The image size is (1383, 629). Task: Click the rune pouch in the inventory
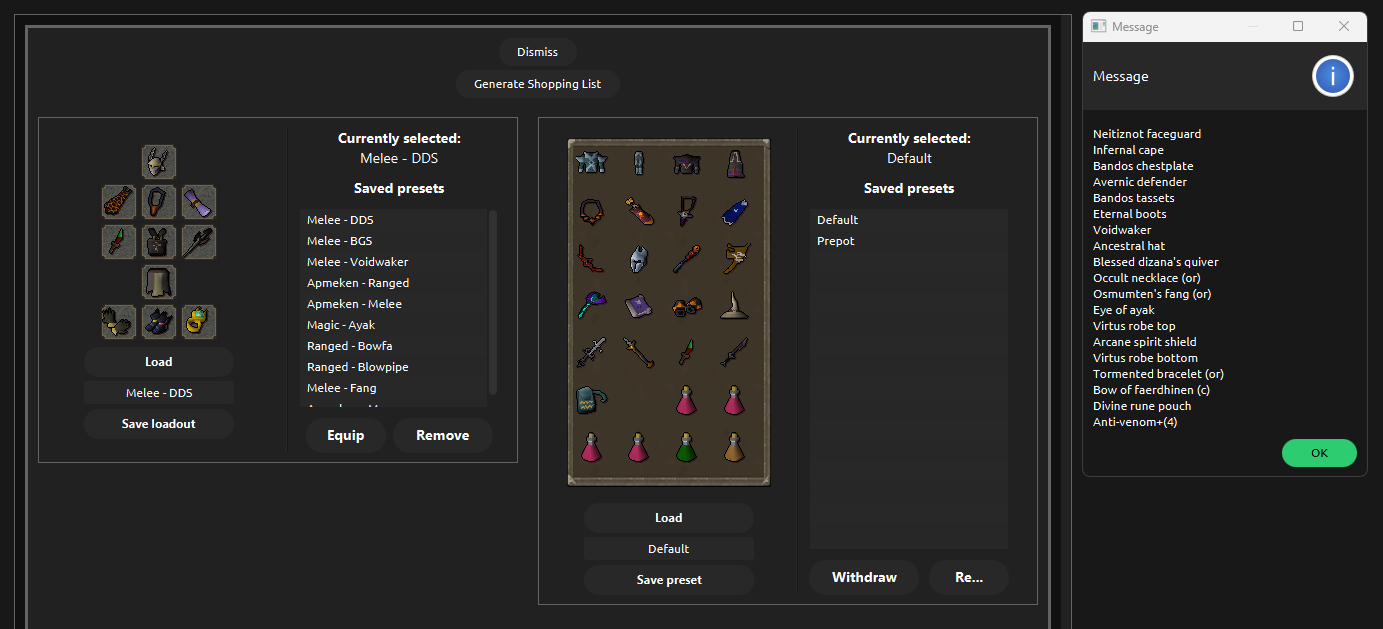[x=591, y=400]
